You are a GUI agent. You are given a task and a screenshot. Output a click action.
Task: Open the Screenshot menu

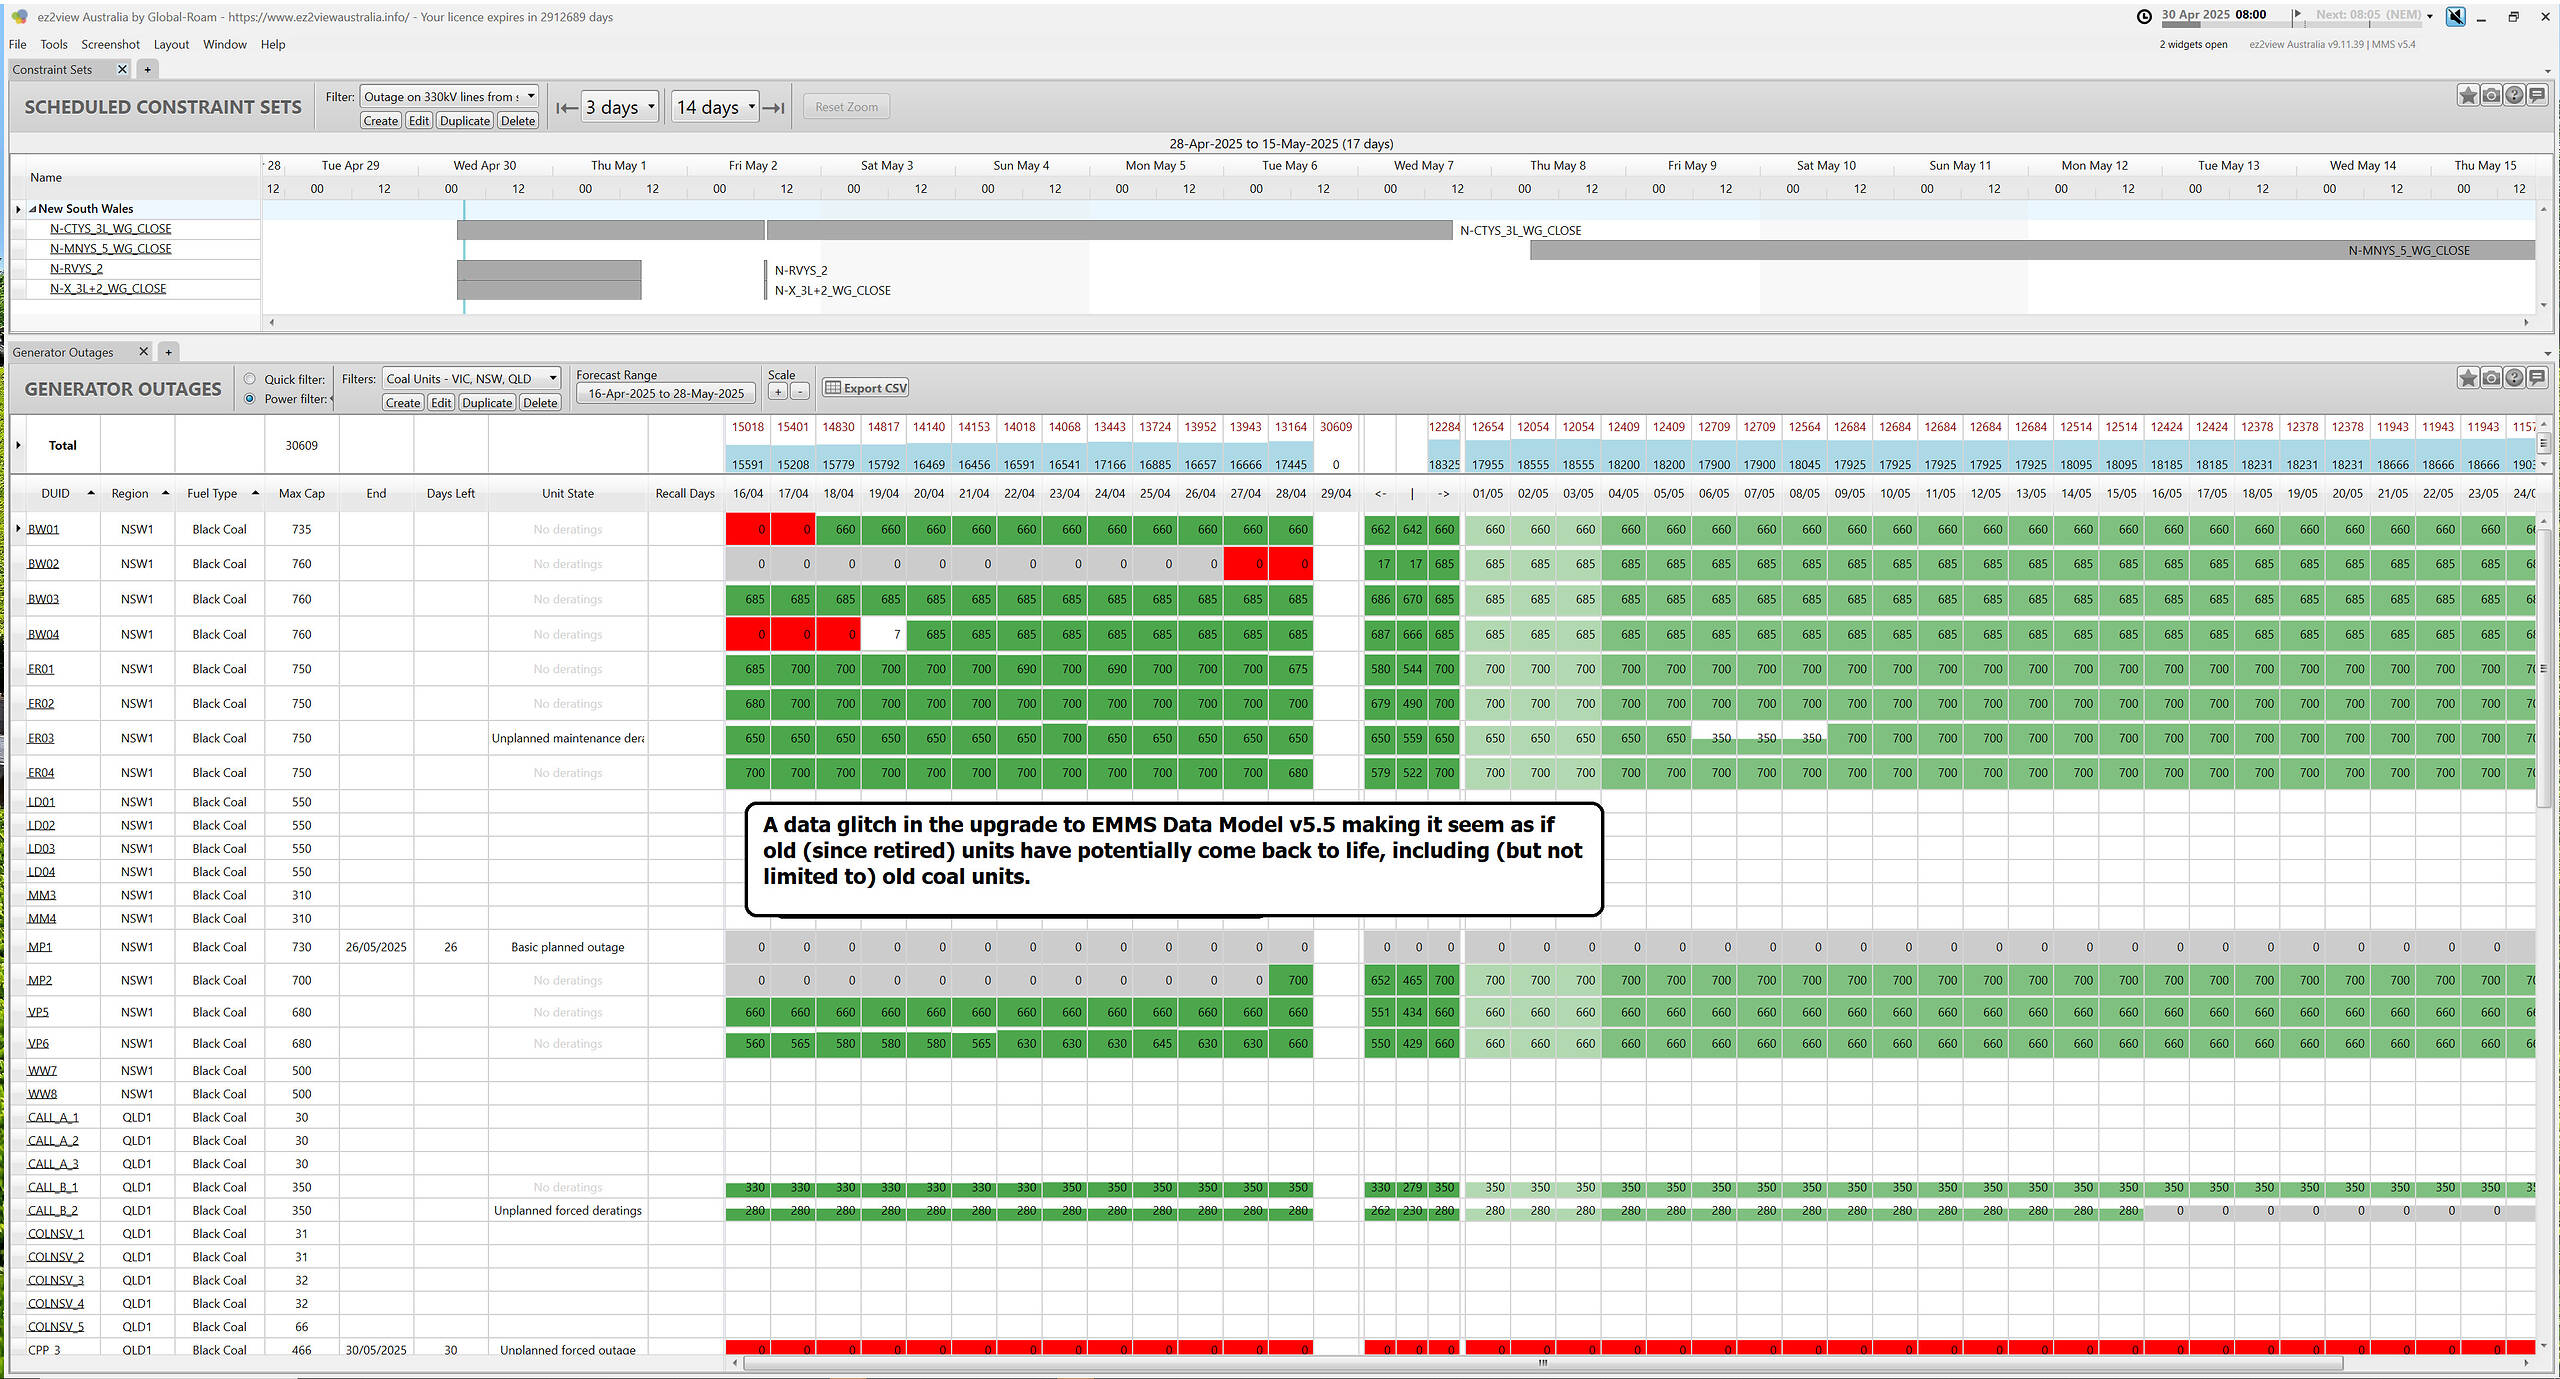[110, 44]
